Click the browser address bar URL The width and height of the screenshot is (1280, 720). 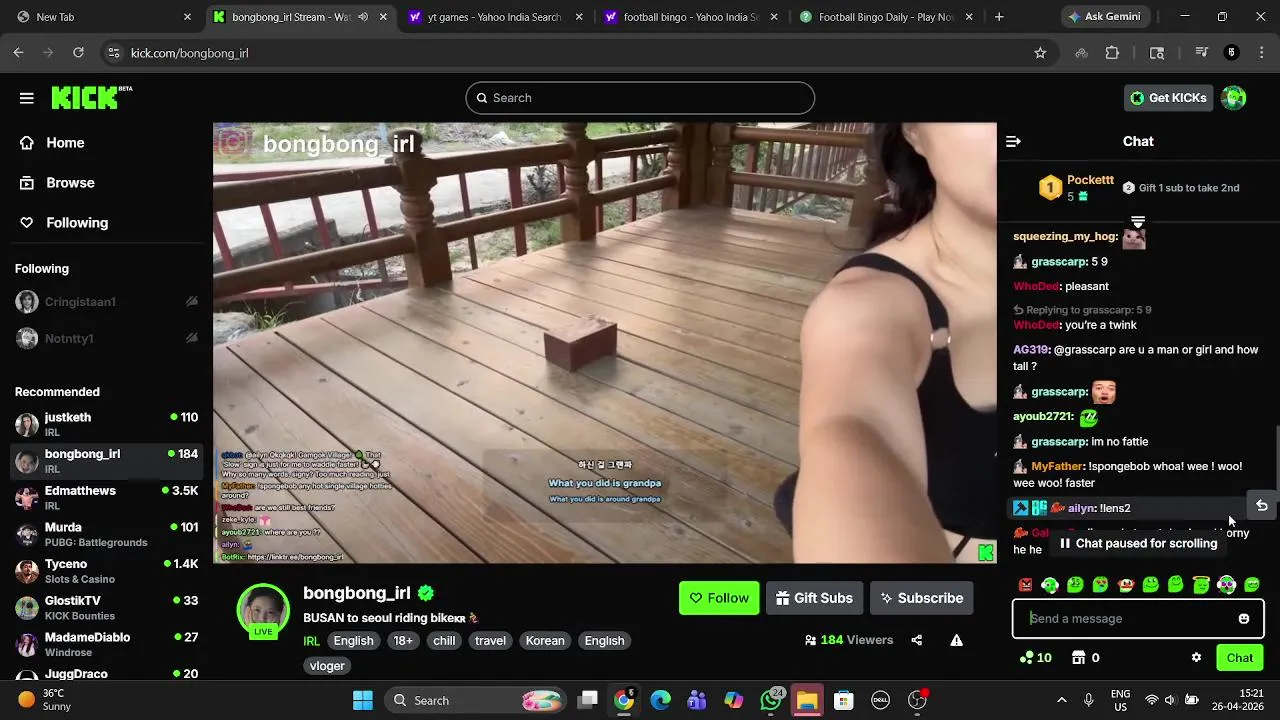click(x=190, y=53)
